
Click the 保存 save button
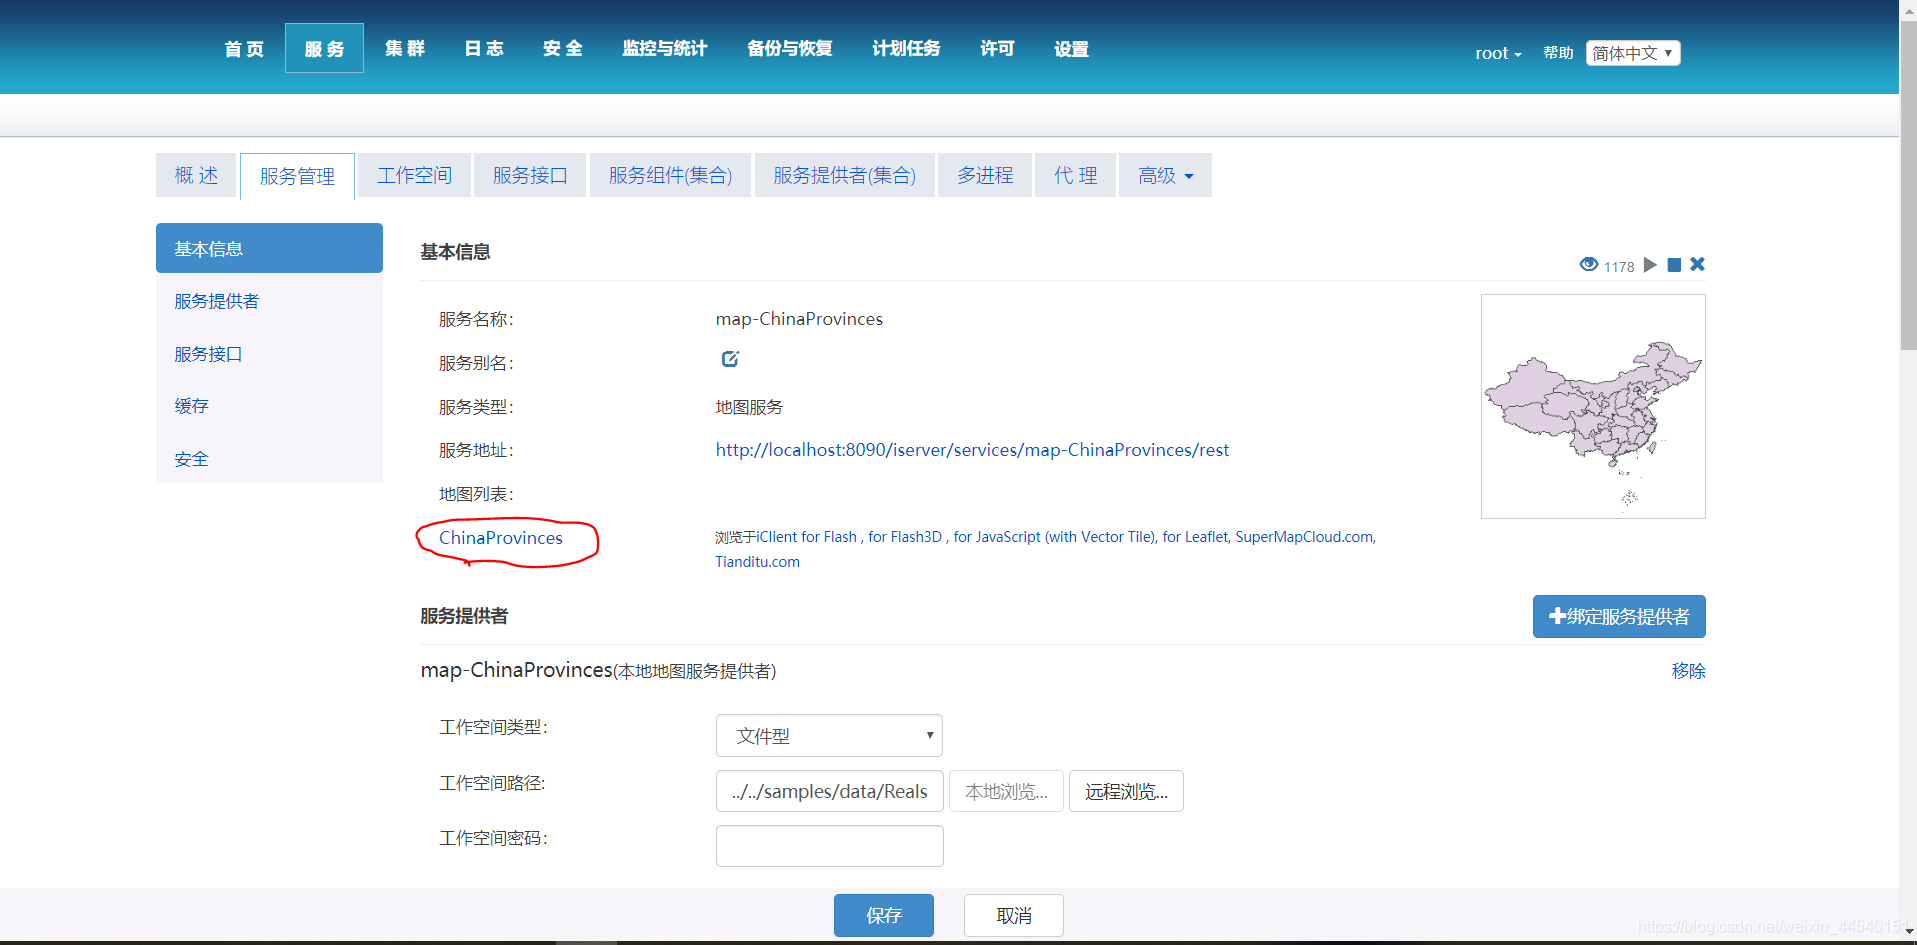[884, 915]
